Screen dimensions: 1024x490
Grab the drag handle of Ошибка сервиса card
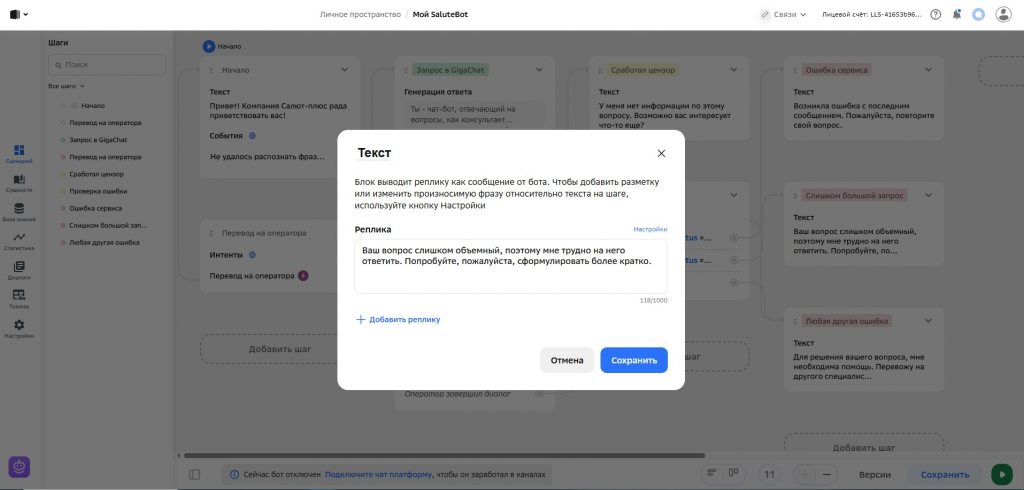pos(795,70)
